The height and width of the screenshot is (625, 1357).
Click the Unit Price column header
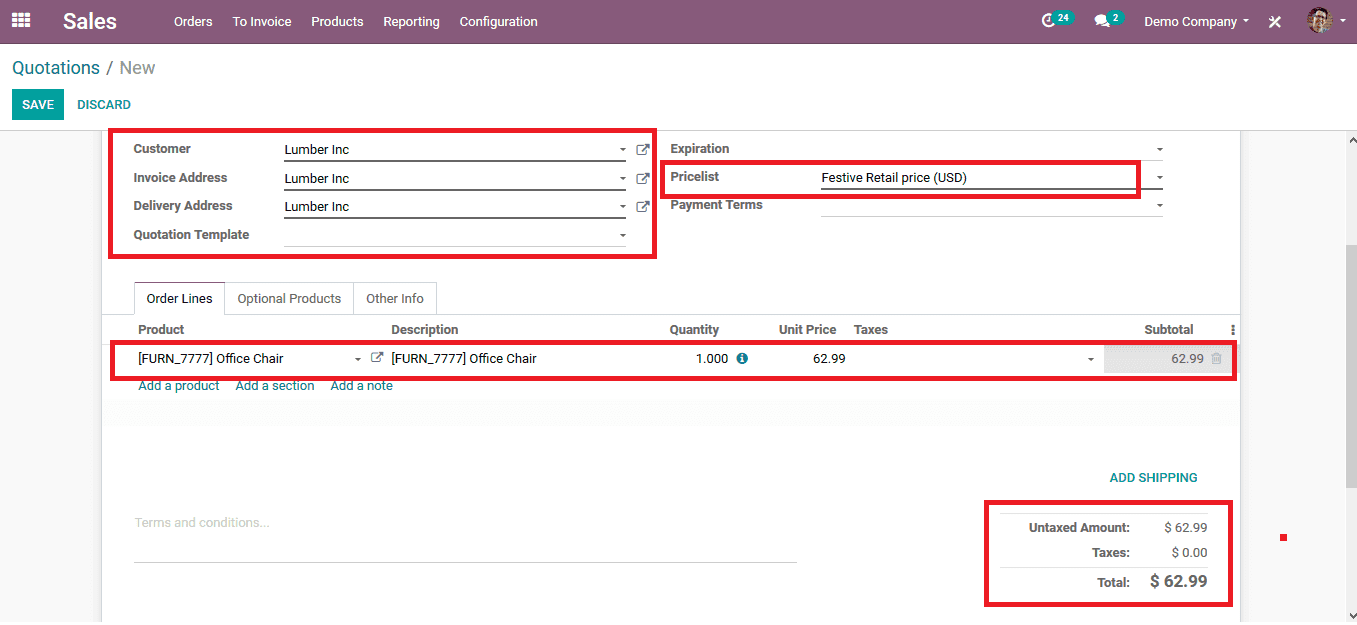807,330
